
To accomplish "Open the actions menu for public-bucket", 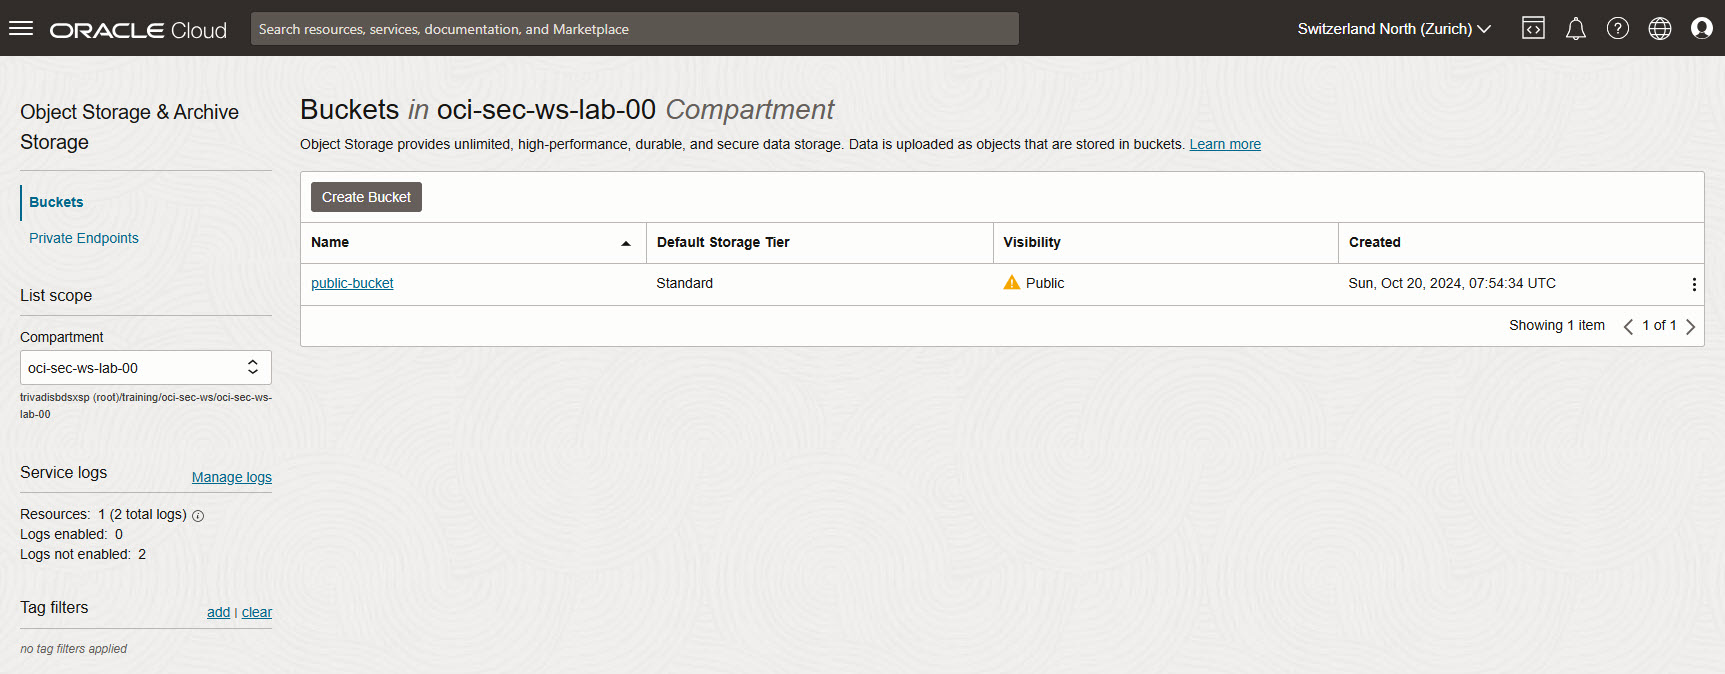I will click(1694, 284).
